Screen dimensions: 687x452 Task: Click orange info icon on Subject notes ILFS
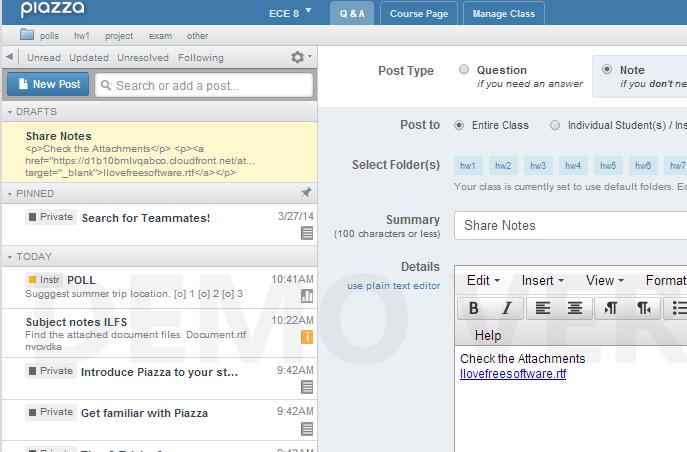point(307,337)
